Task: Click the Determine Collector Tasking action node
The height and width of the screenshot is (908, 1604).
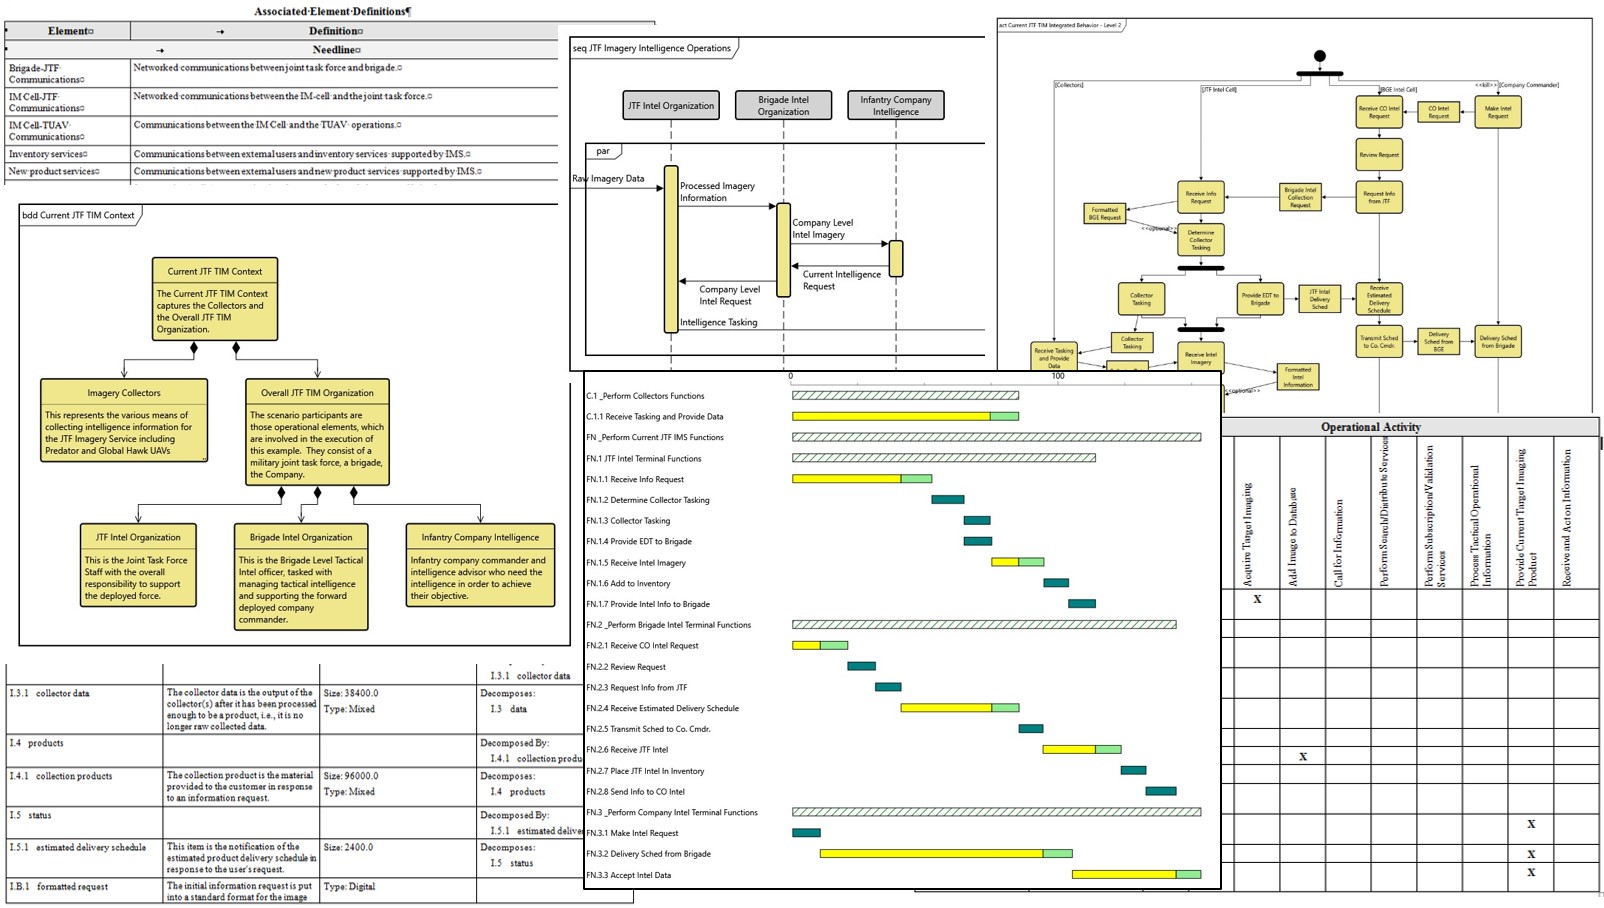Action: (1200, 240)
